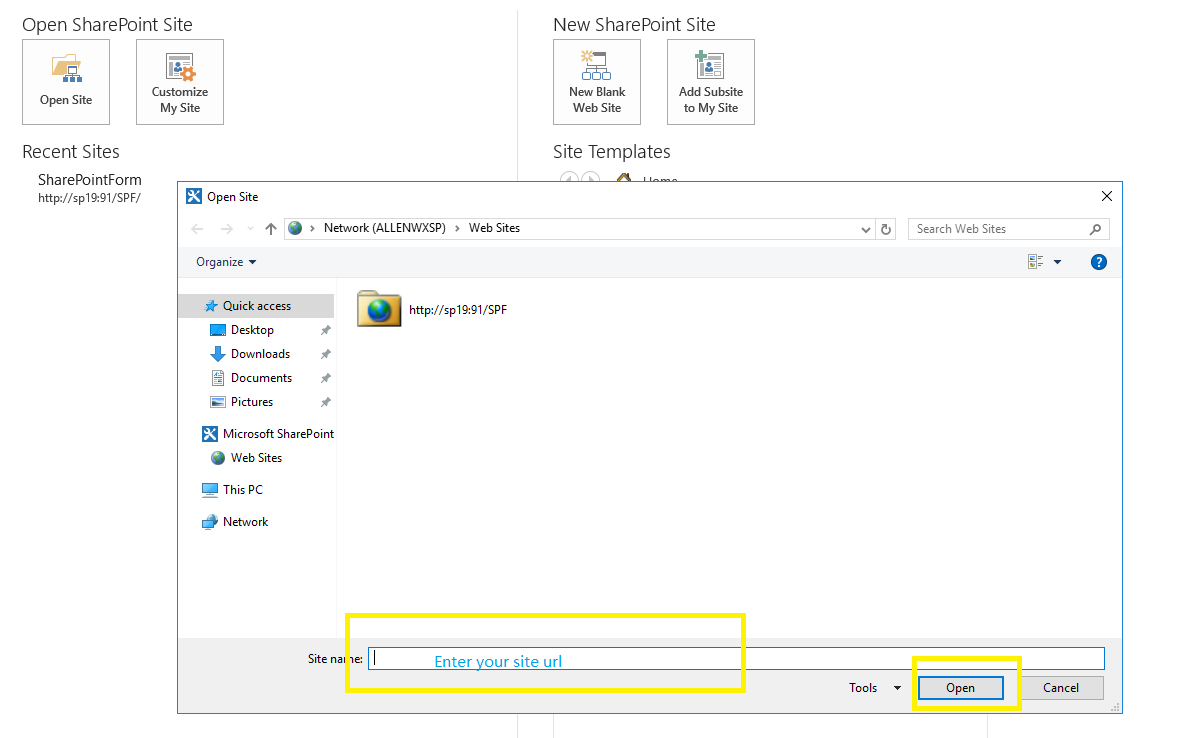Viewport: 1184px width, 738px height.
Task: Click the breadcrumb arrow after the globe icon
Action: 312,229
